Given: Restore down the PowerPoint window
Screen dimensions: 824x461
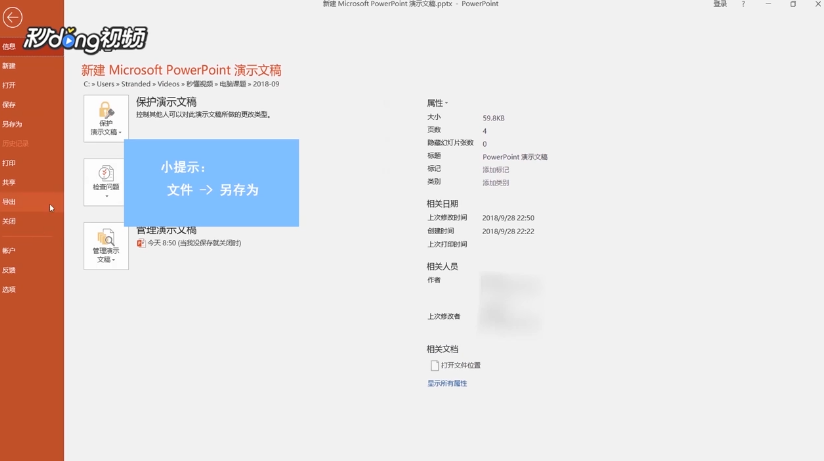Looking at the screenshot, I should tap(793, 4).
